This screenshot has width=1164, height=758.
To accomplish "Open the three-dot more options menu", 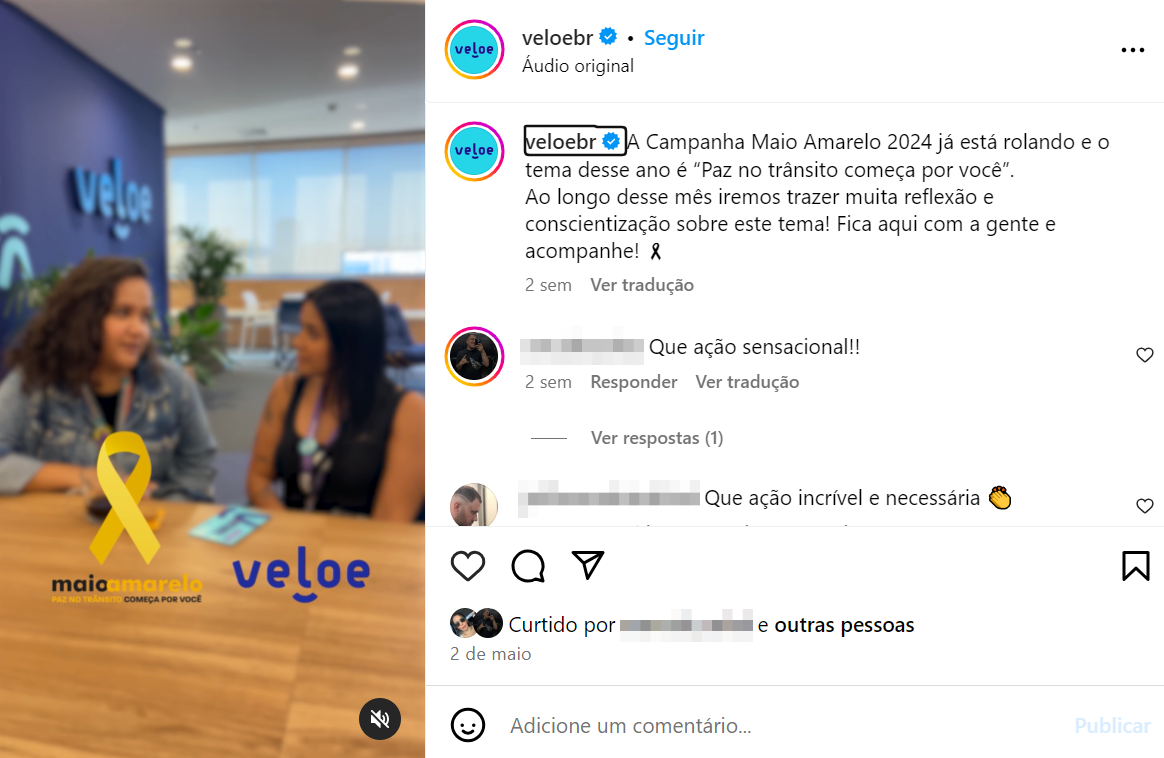I will [1132, 50].
